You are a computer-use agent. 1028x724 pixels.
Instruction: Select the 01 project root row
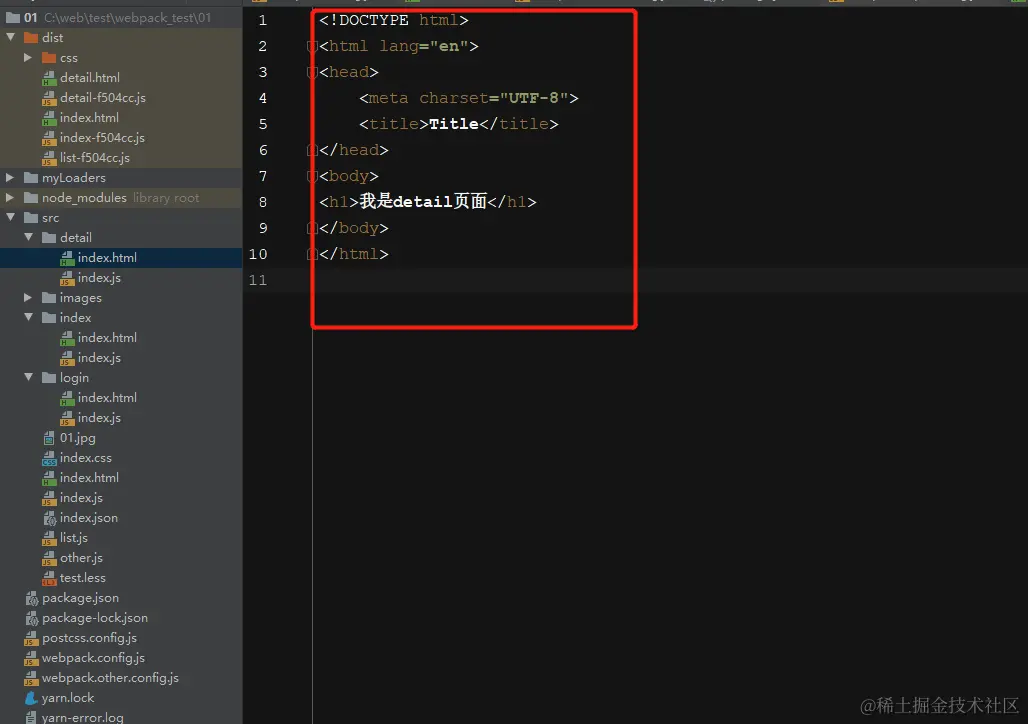121,18
